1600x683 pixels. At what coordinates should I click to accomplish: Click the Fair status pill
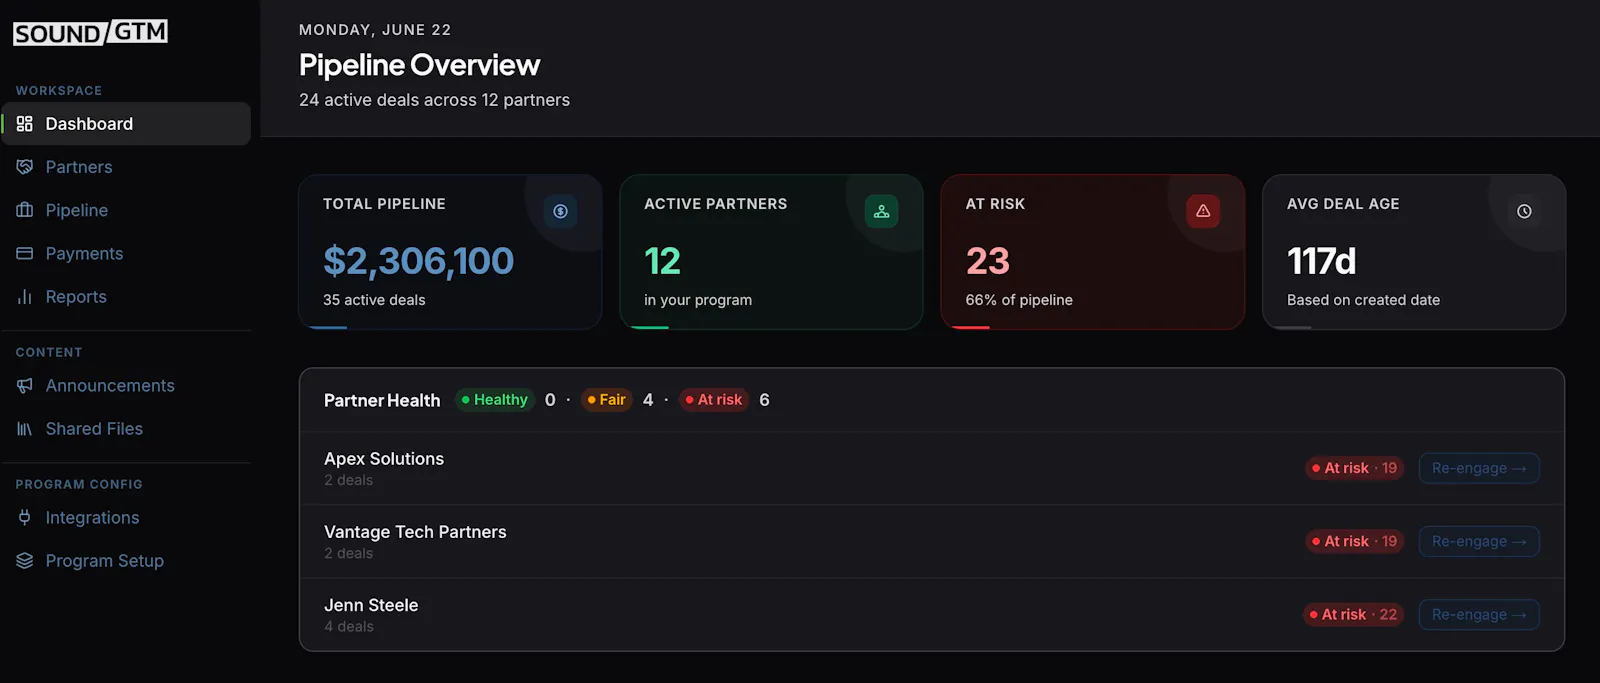pyautogui.click(x=606, y=400)
